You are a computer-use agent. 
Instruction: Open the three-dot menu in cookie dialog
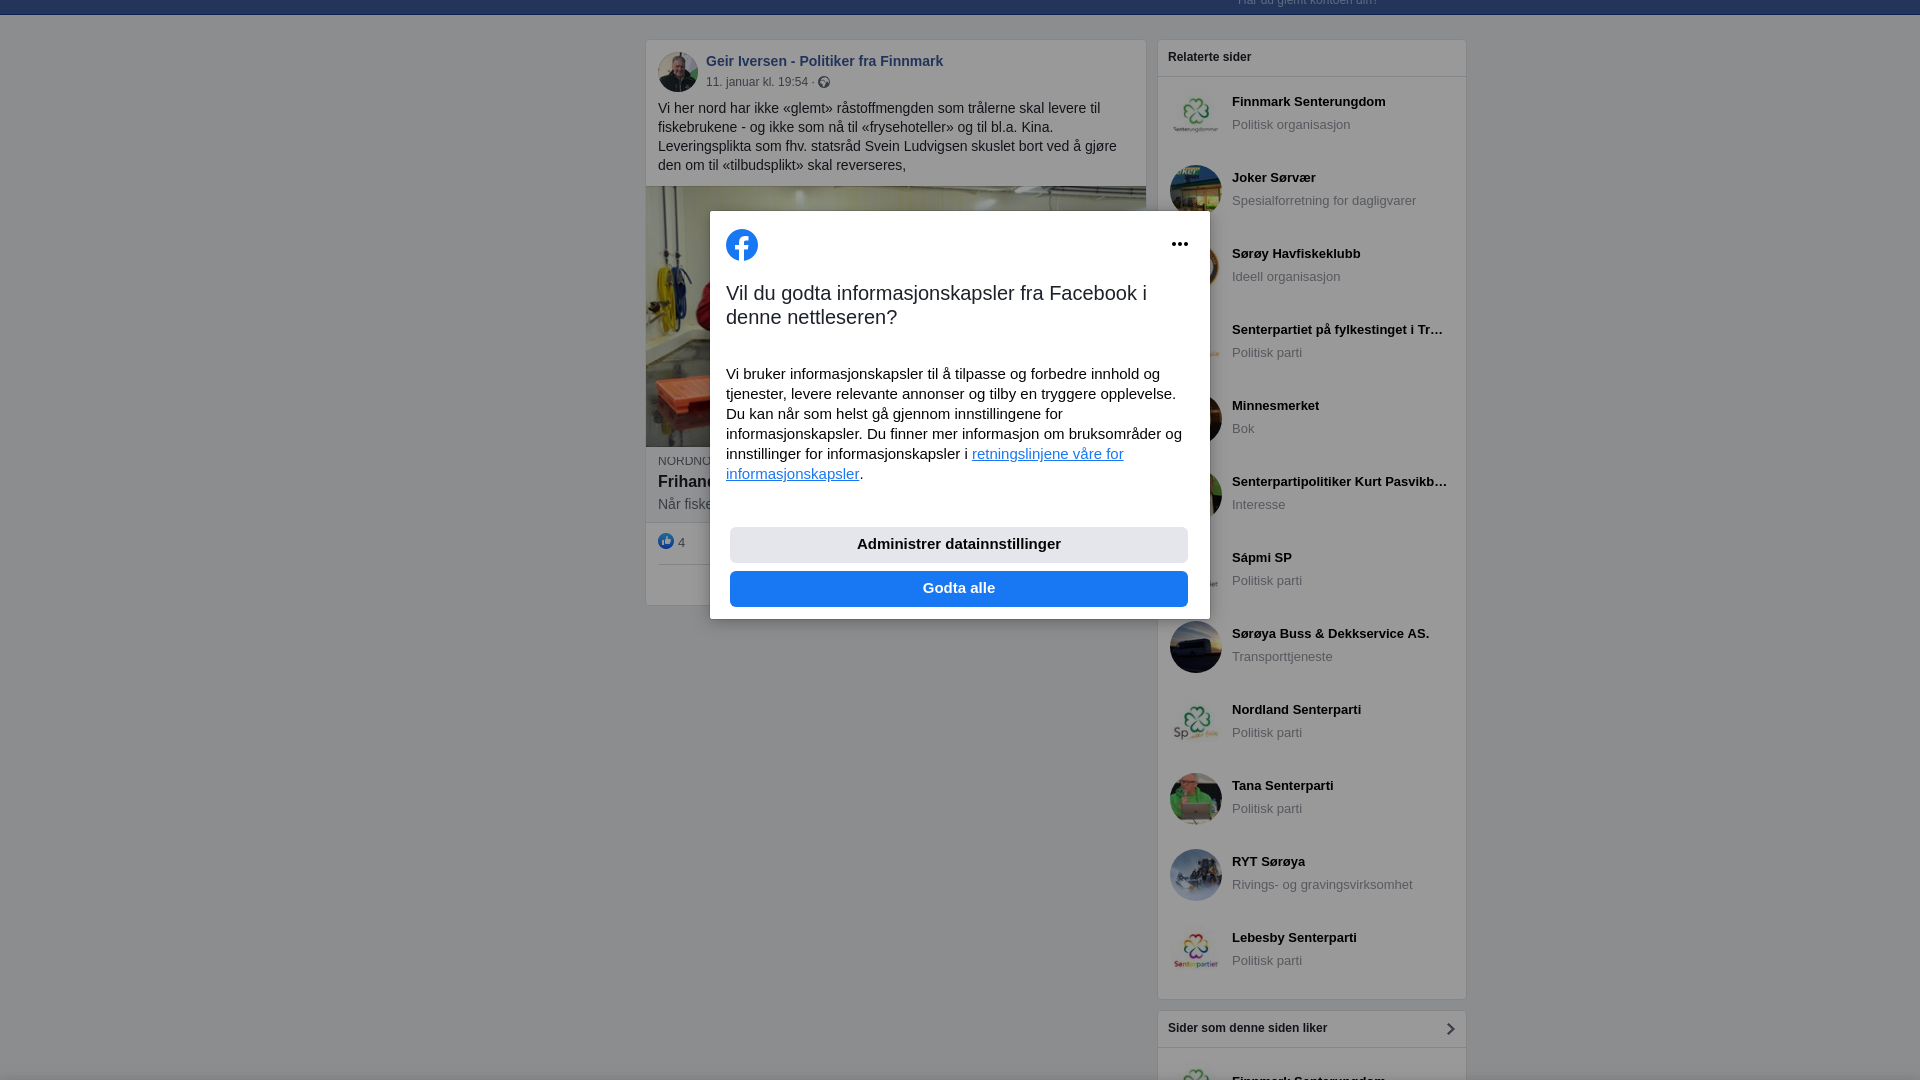(x=1180, y=245)
